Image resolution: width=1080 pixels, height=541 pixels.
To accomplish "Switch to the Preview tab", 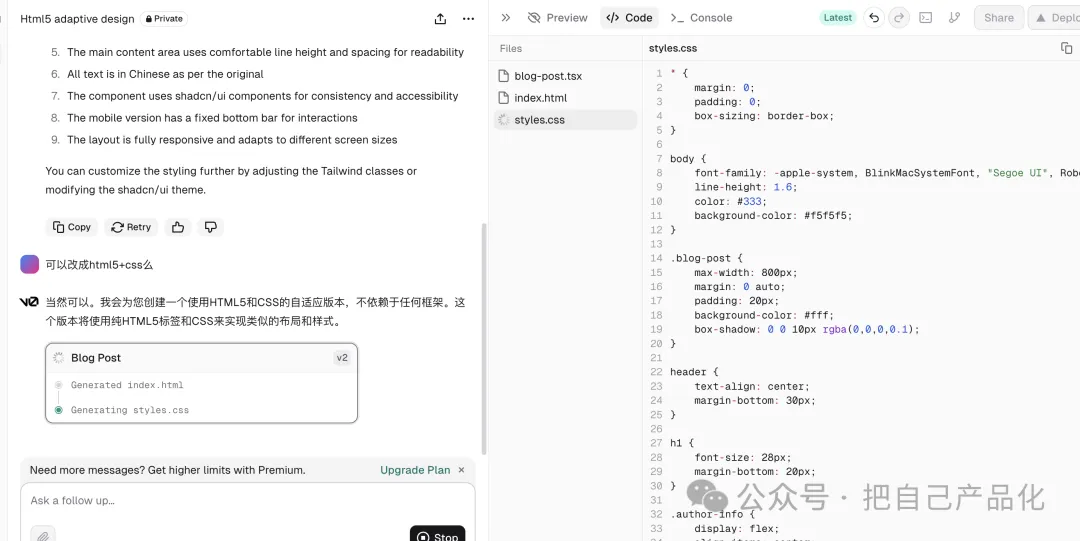I will [x=557, y=18].
